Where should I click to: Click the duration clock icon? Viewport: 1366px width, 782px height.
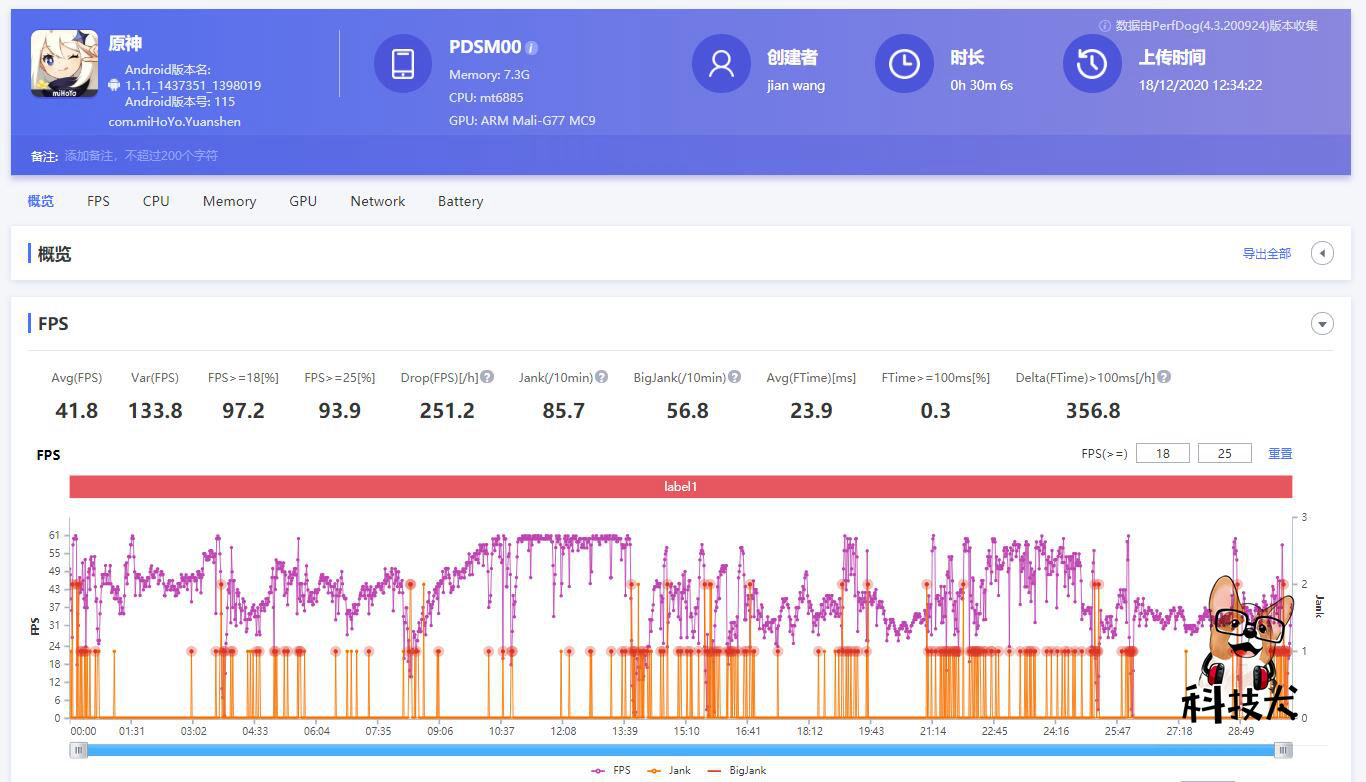tap(904, 64)
